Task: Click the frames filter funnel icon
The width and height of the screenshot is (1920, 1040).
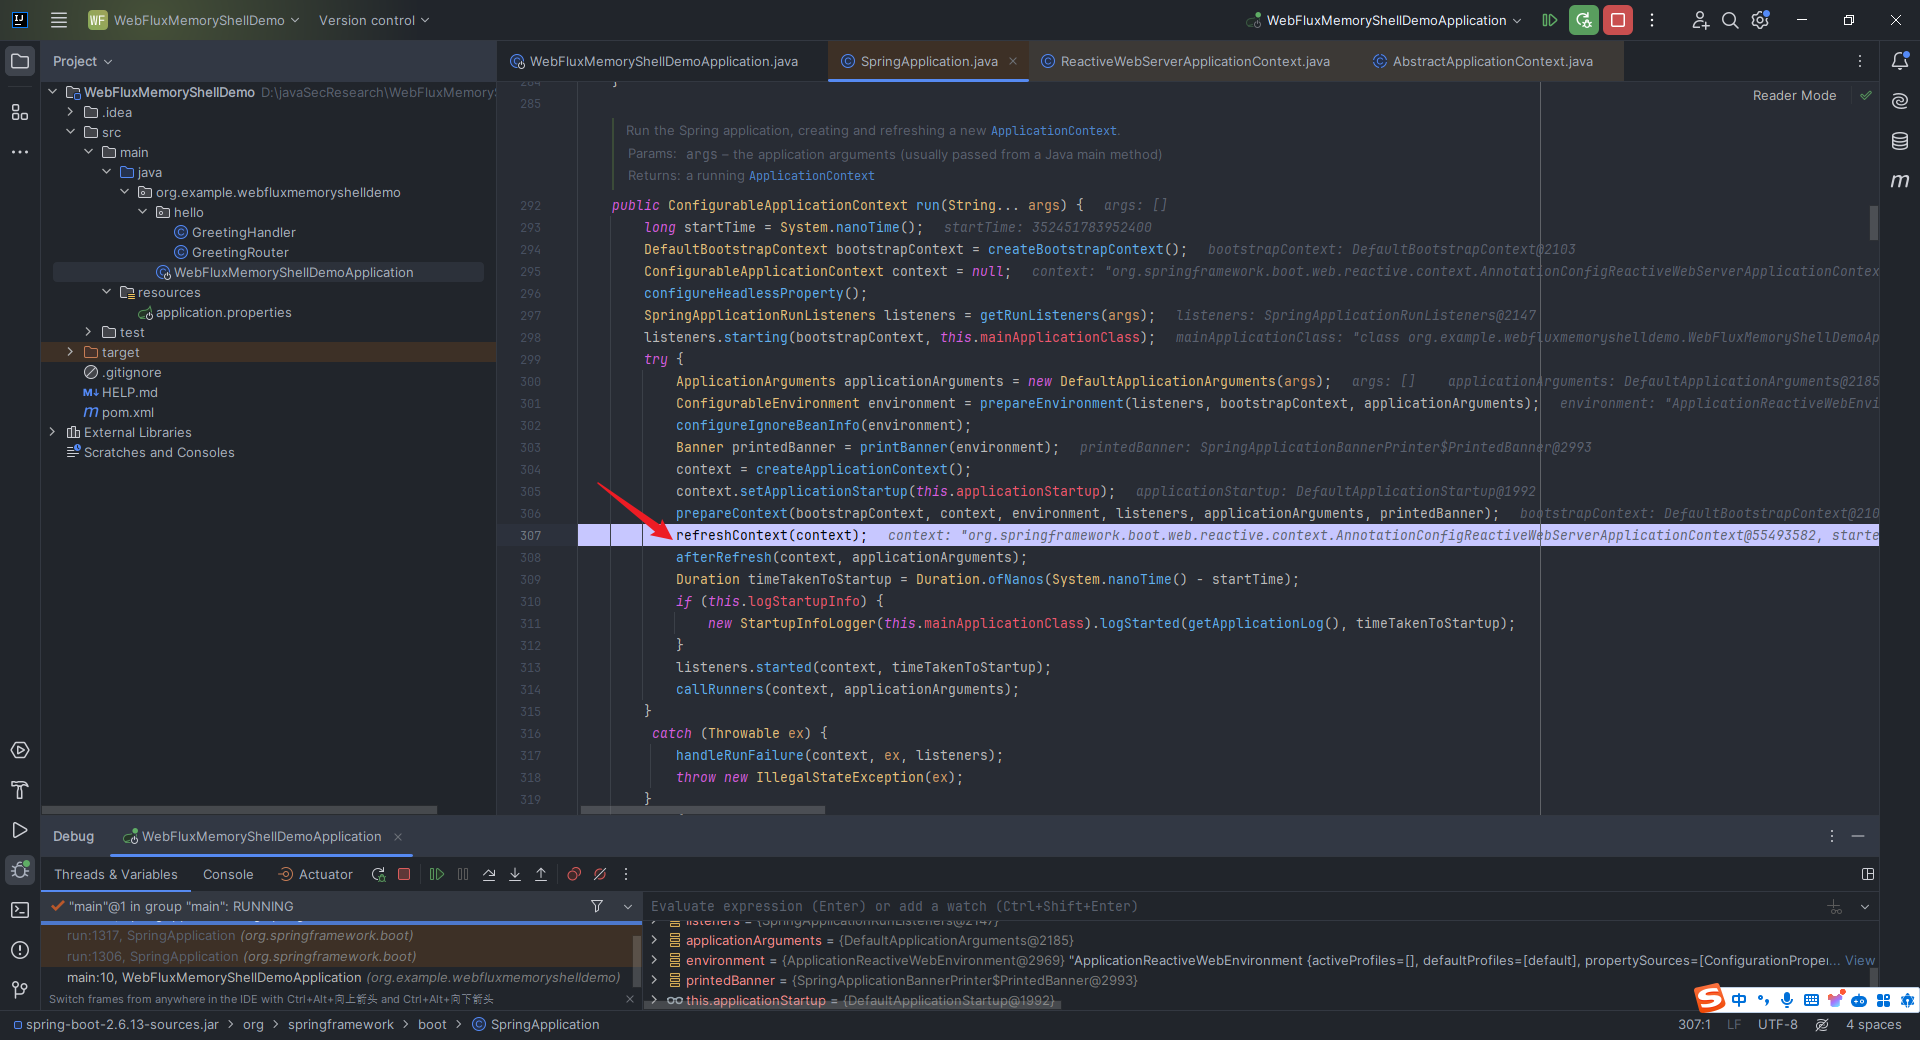Action: 597,906
